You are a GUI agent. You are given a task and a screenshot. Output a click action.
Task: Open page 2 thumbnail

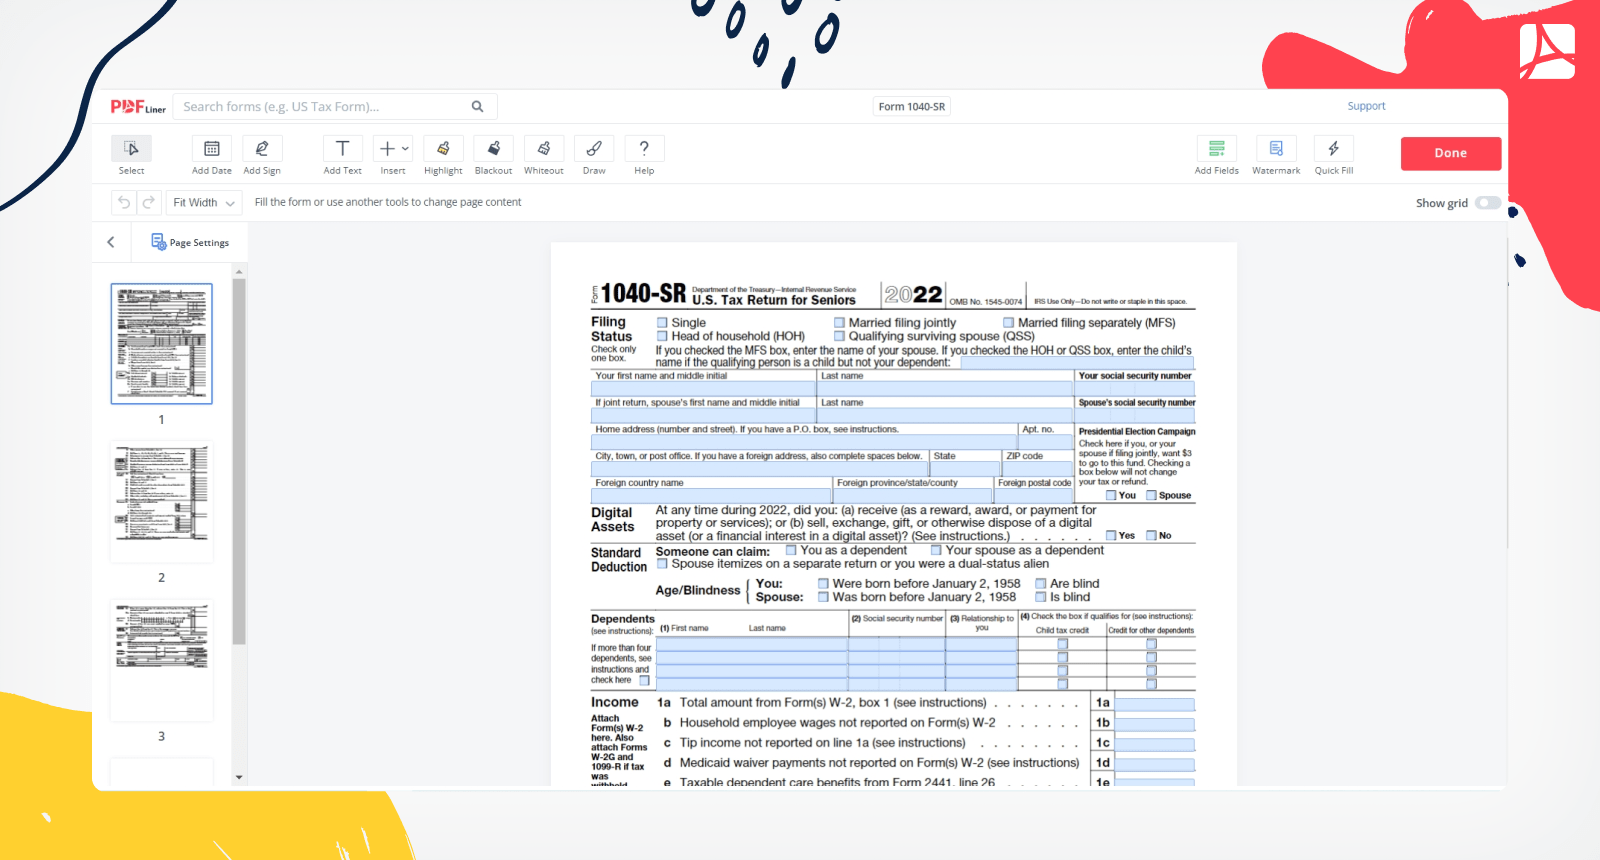161,501
